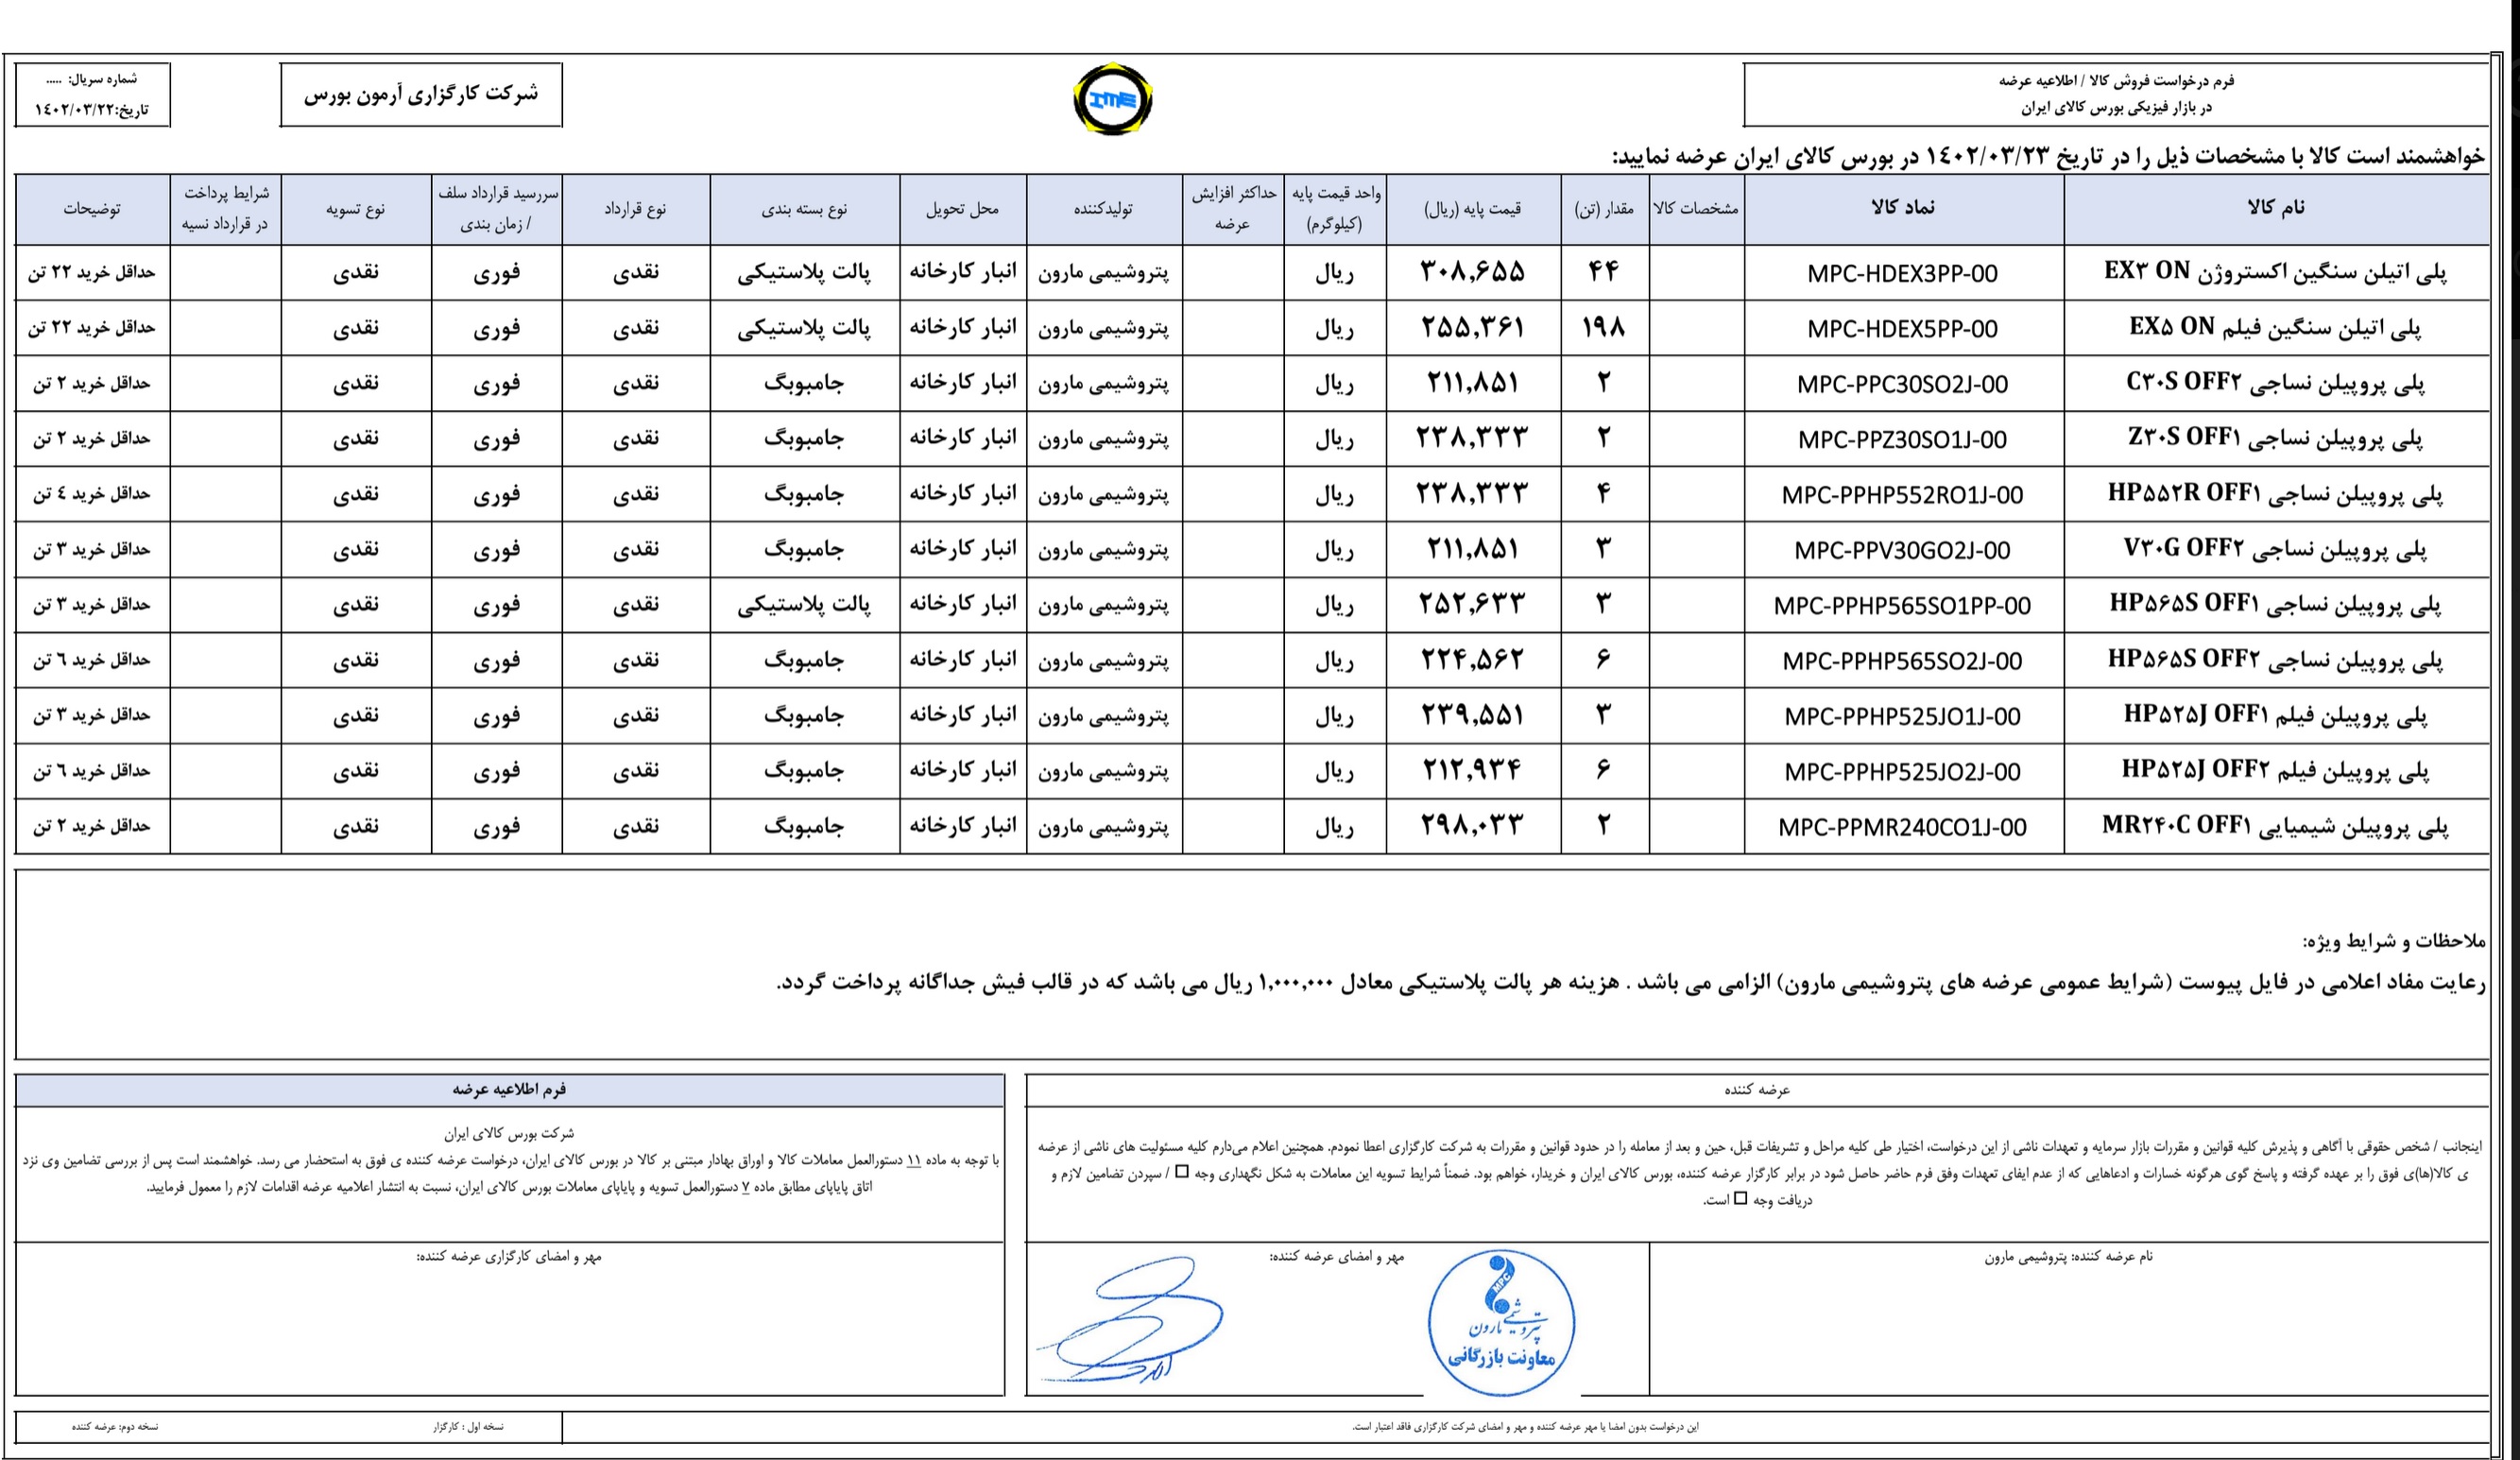Click the brokerage title 'شرکت کارگزاری آرمون بورس'
Image resolution: width=2520 pixels, height=1460 pixels.
pyautogui.click(x=421, y=95)
